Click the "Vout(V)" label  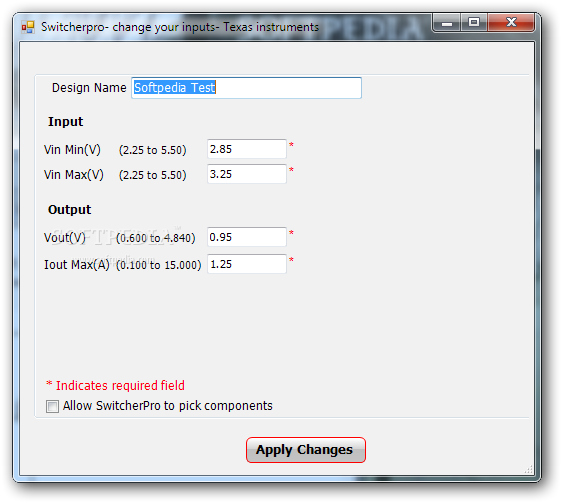pos(65,238)
